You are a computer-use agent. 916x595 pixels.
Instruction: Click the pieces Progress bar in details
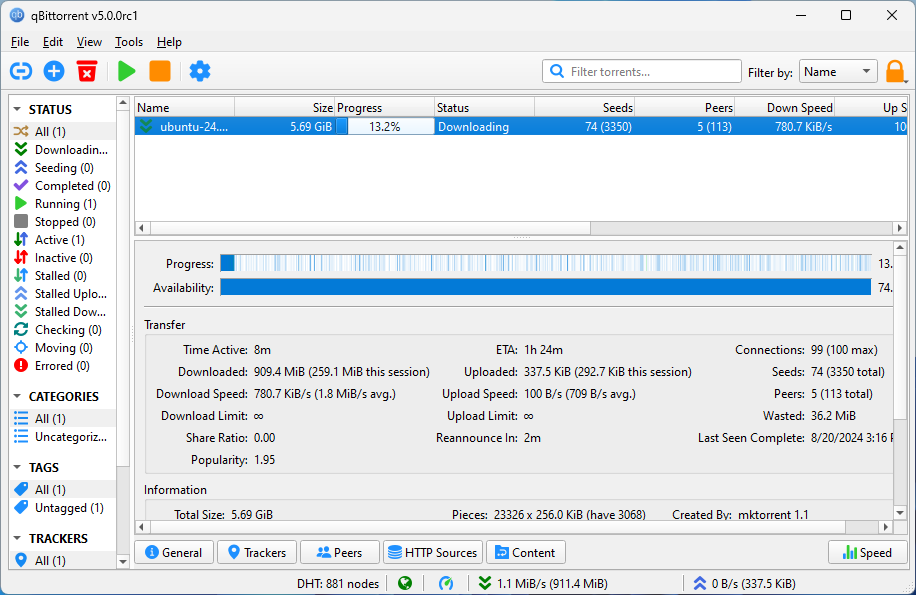(x=546, y=263)
